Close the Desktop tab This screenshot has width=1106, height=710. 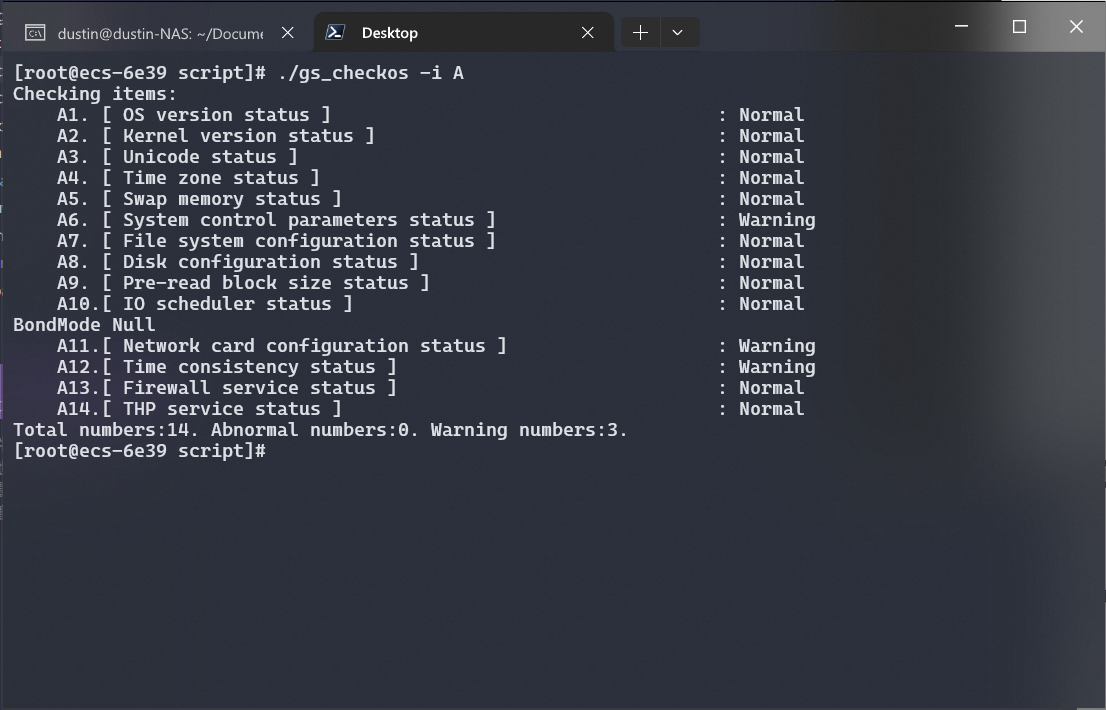(588, 33)
